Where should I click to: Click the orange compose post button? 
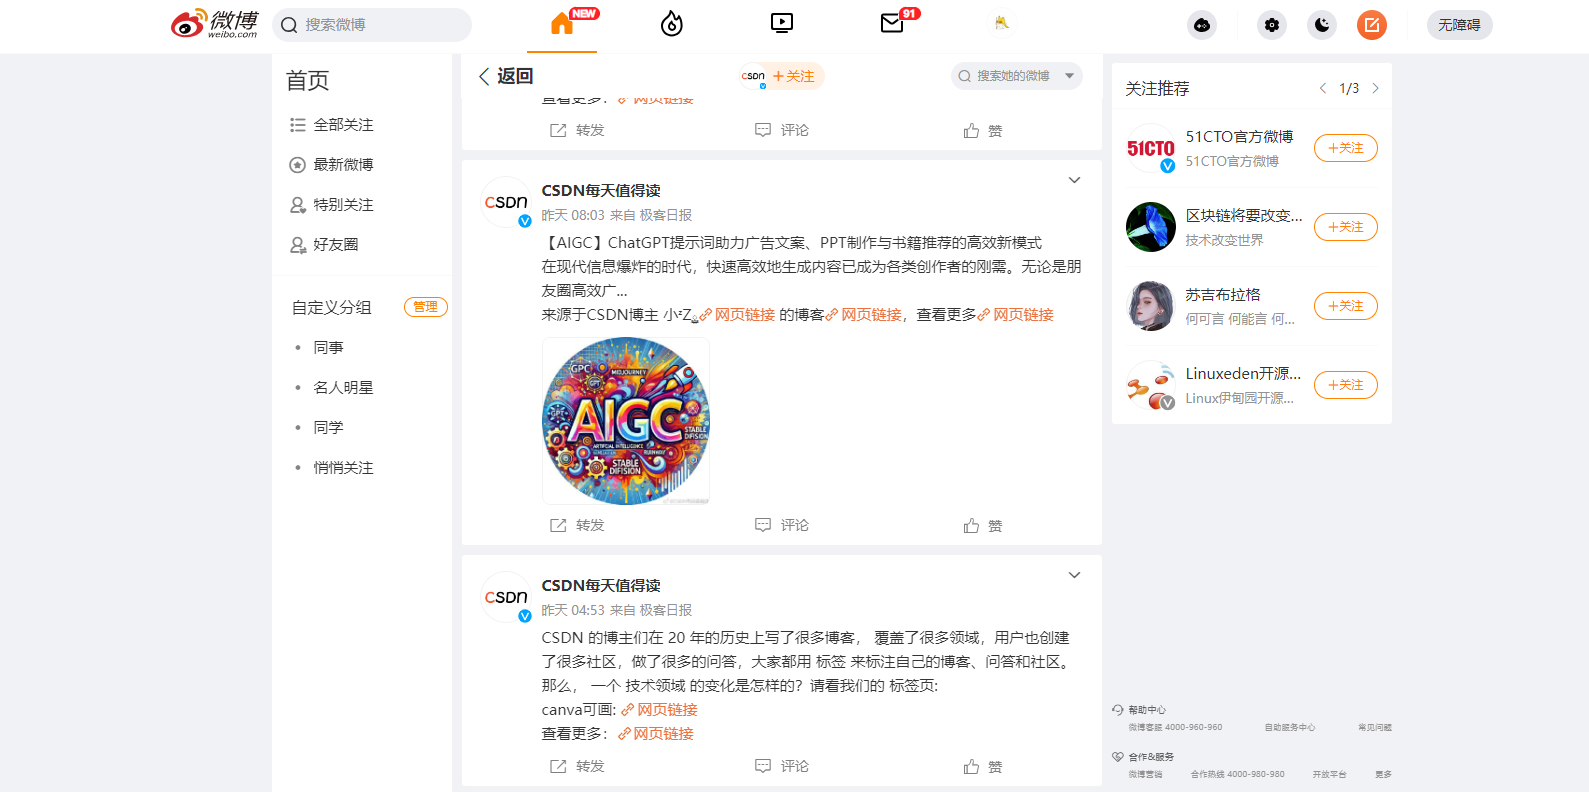point(1372,25)
